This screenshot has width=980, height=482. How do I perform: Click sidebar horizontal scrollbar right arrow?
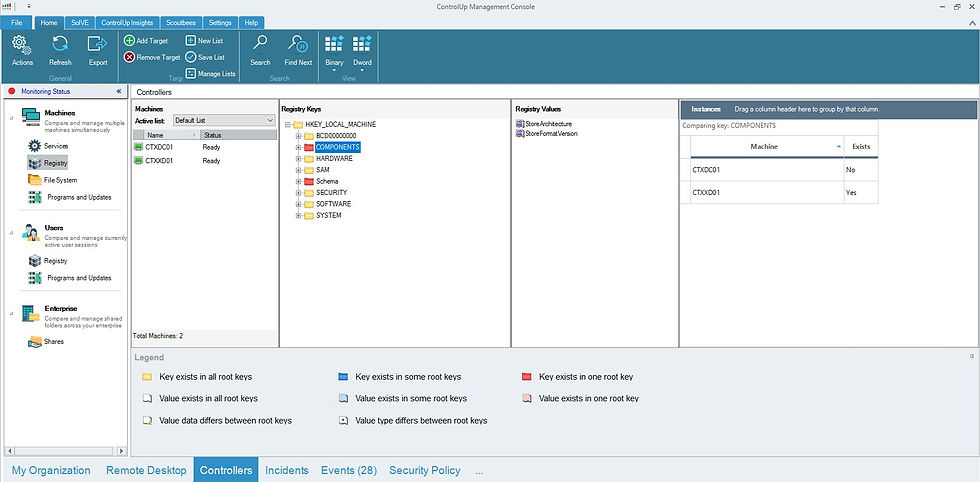tap(121, 451)
